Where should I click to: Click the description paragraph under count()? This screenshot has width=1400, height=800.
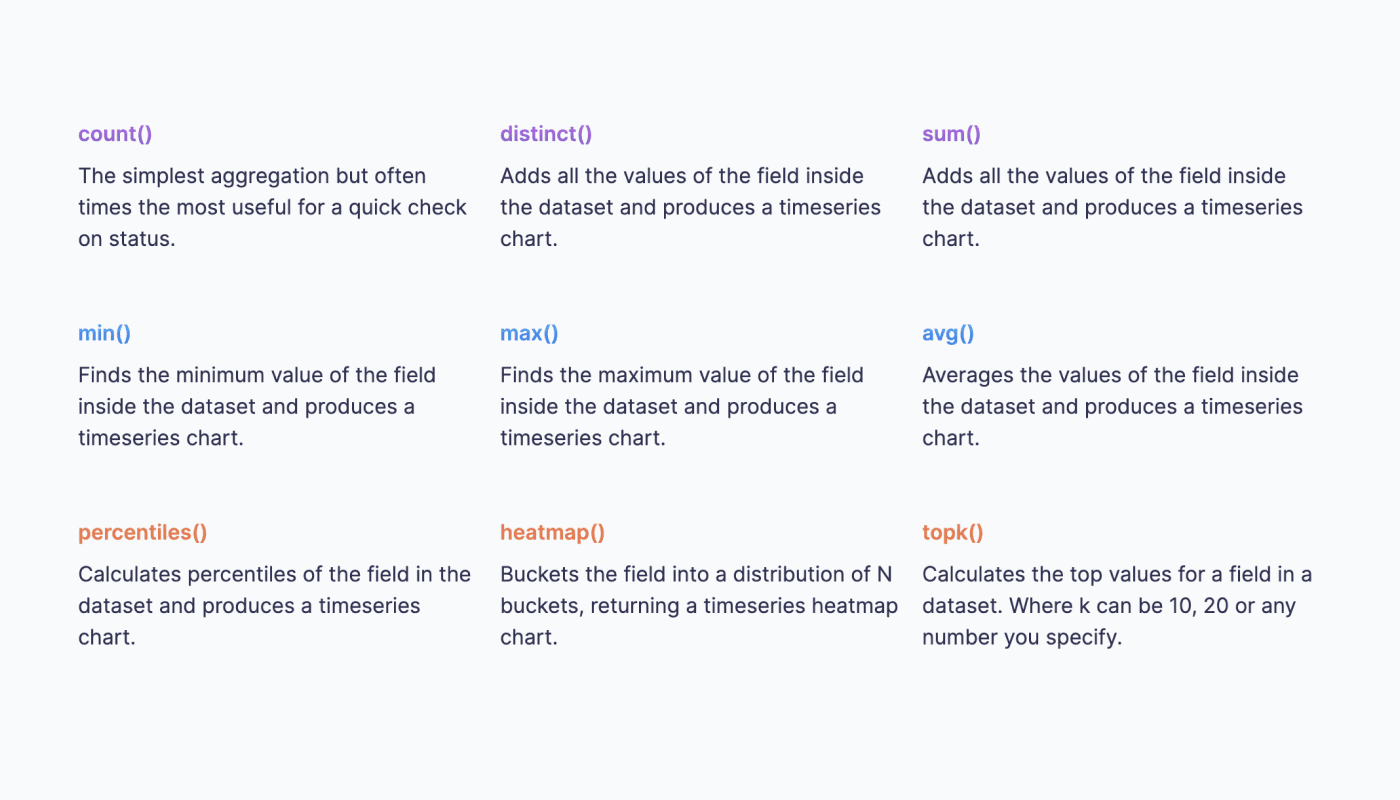pyautogui.click(x=272, y=207)
